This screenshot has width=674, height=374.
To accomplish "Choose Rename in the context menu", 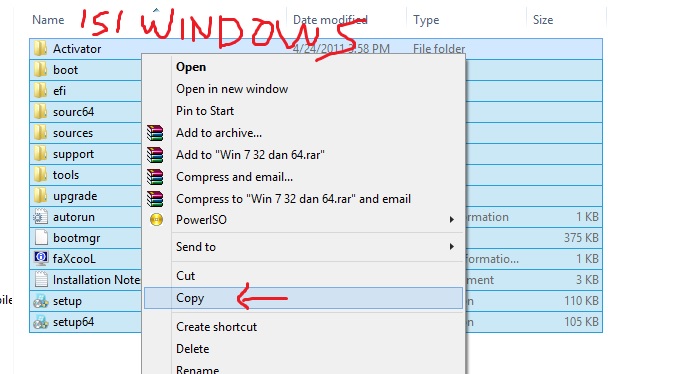I will click(x=197, y=370).
